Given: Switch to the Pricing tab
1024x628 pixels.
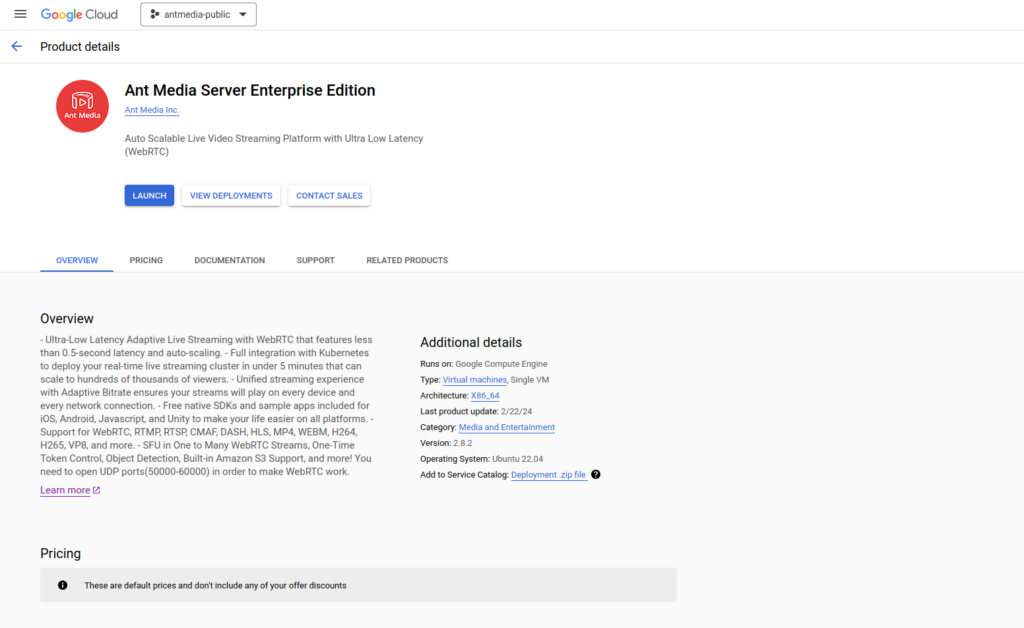Looking at the screenshot, I should tap(146, 260).
